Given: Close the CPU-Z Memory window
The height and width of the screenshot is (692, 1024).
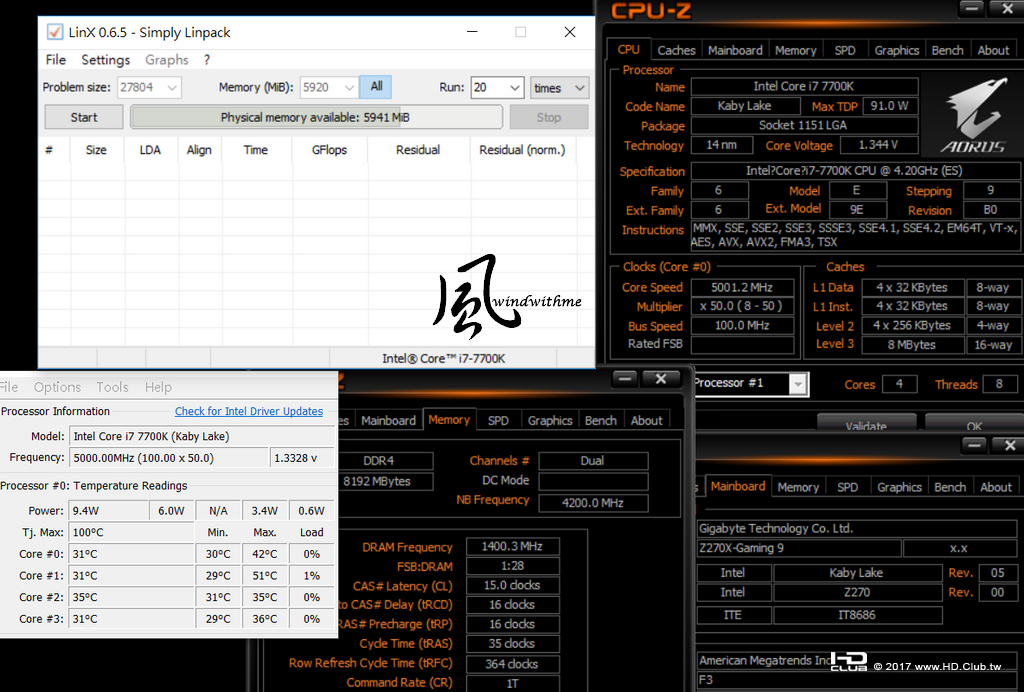Looking at the screenshot, I should (x=660, y=379).
